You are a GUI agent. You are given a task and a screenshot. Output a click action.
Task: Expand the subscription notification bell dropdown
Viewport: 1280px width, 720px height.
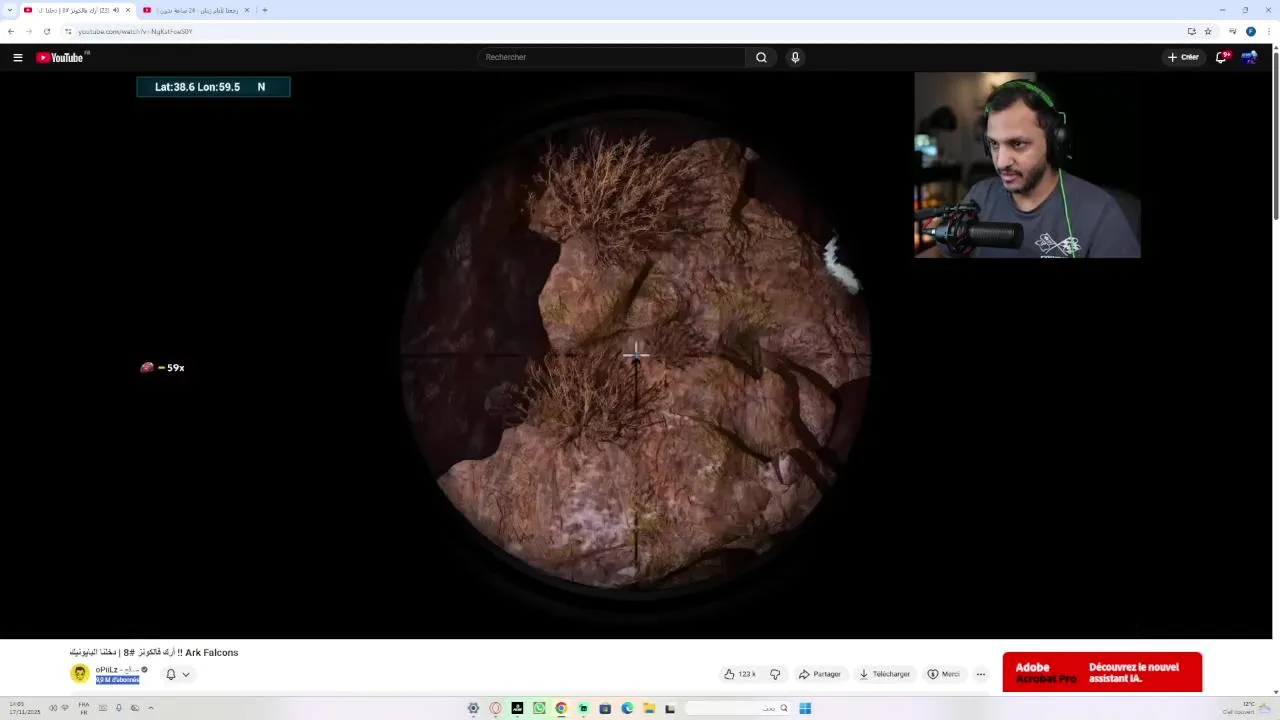click(177, 674)
